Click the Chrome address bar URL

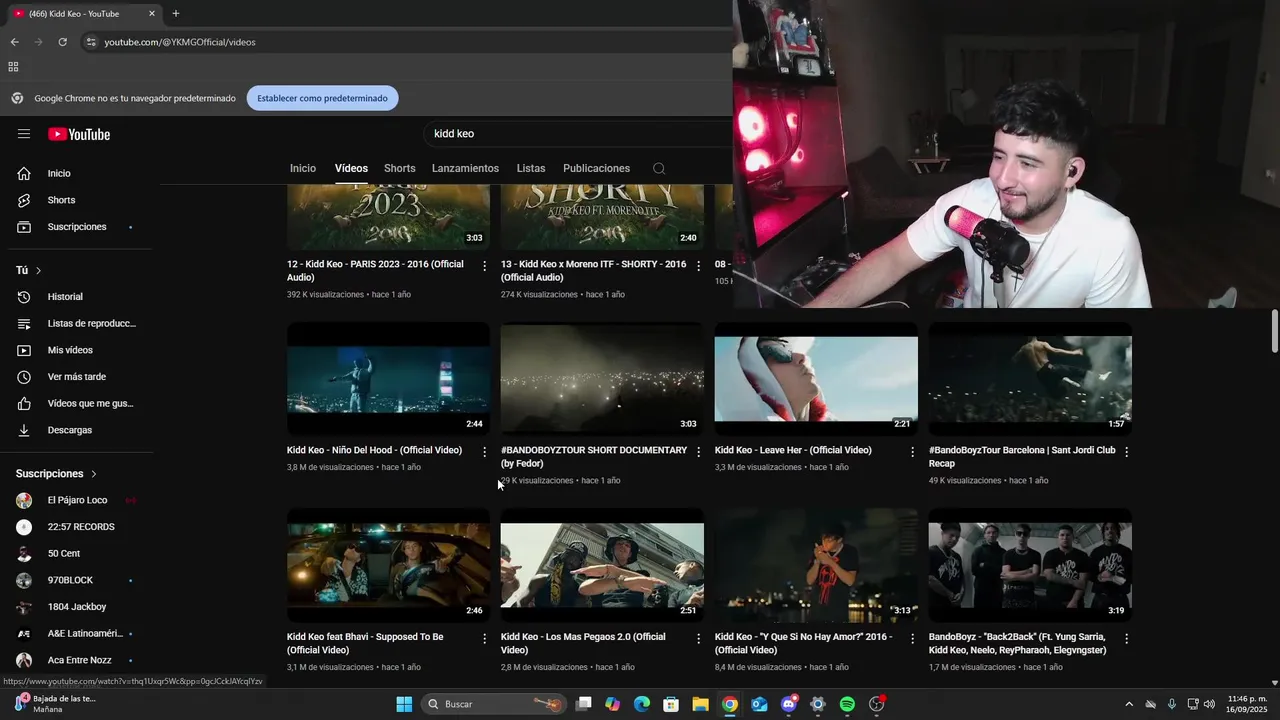tap(180, 42)
